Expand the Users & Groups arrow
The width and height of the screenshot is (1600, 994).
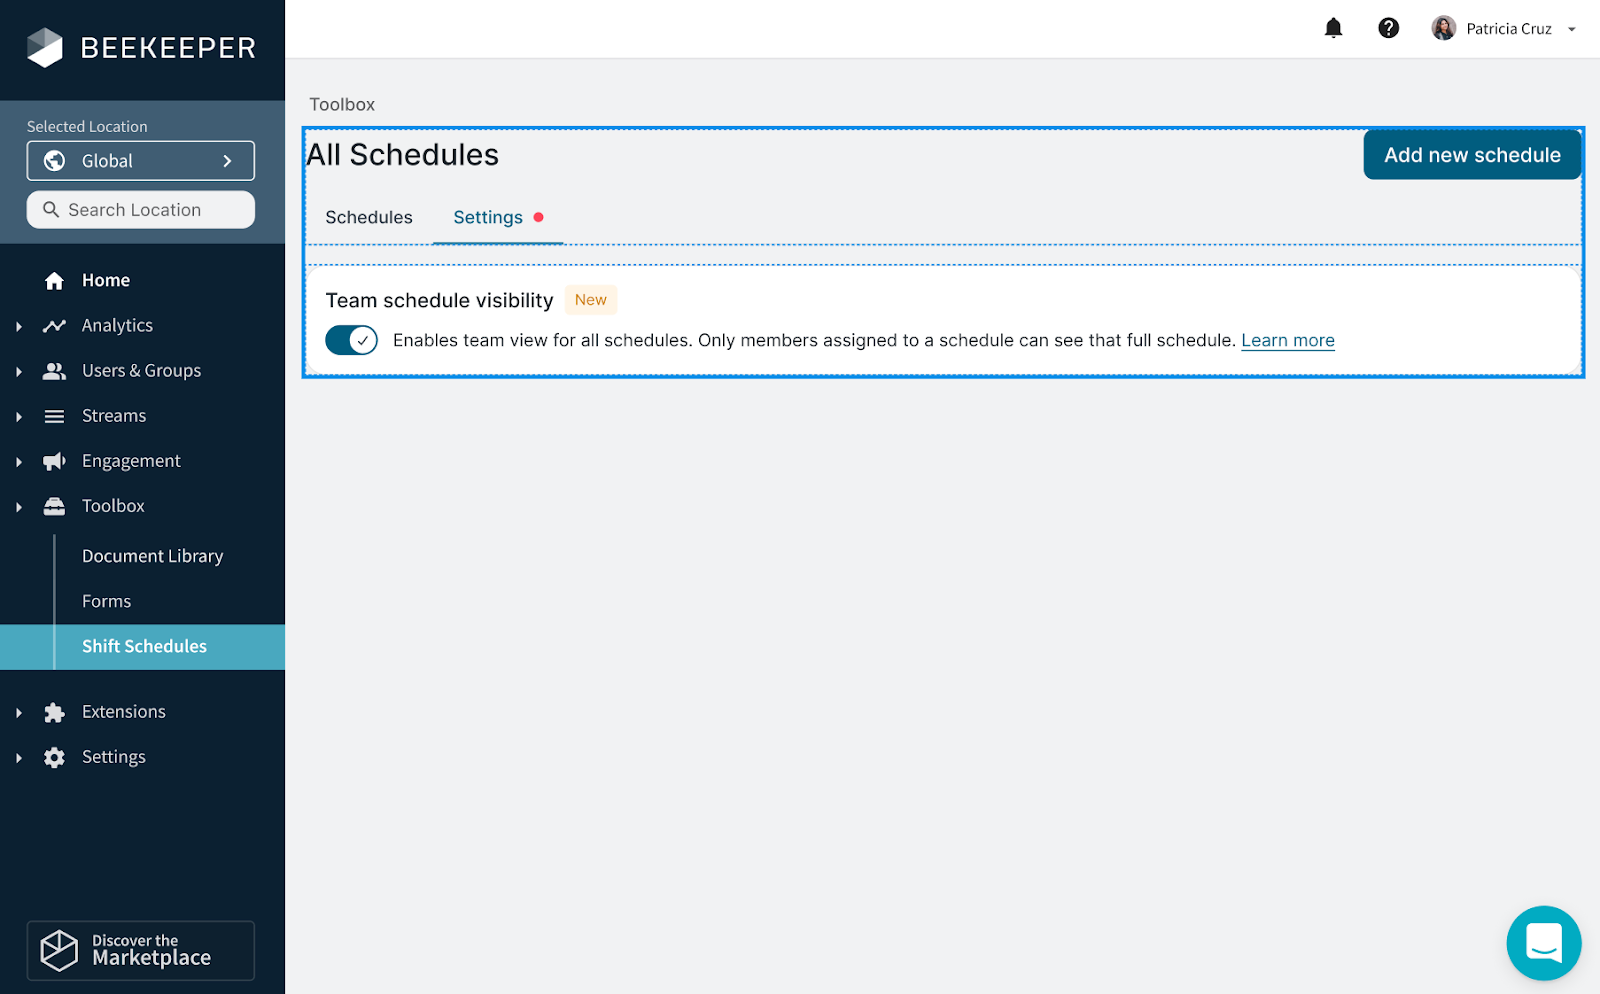(x=19, y=371)
